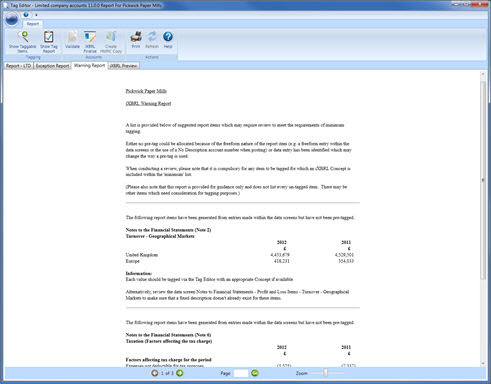Expand the quick access toolbar arrow
Viewport: 491px width, 384px height.
36,15
